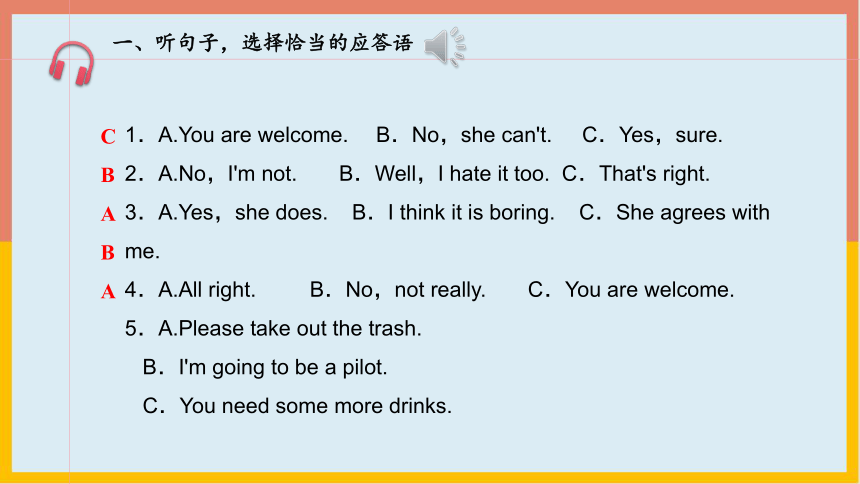Choose option 'A.Please take out the trash.'
The height and width of the screenshot is (484, 860).
click(x=290, y=329)
